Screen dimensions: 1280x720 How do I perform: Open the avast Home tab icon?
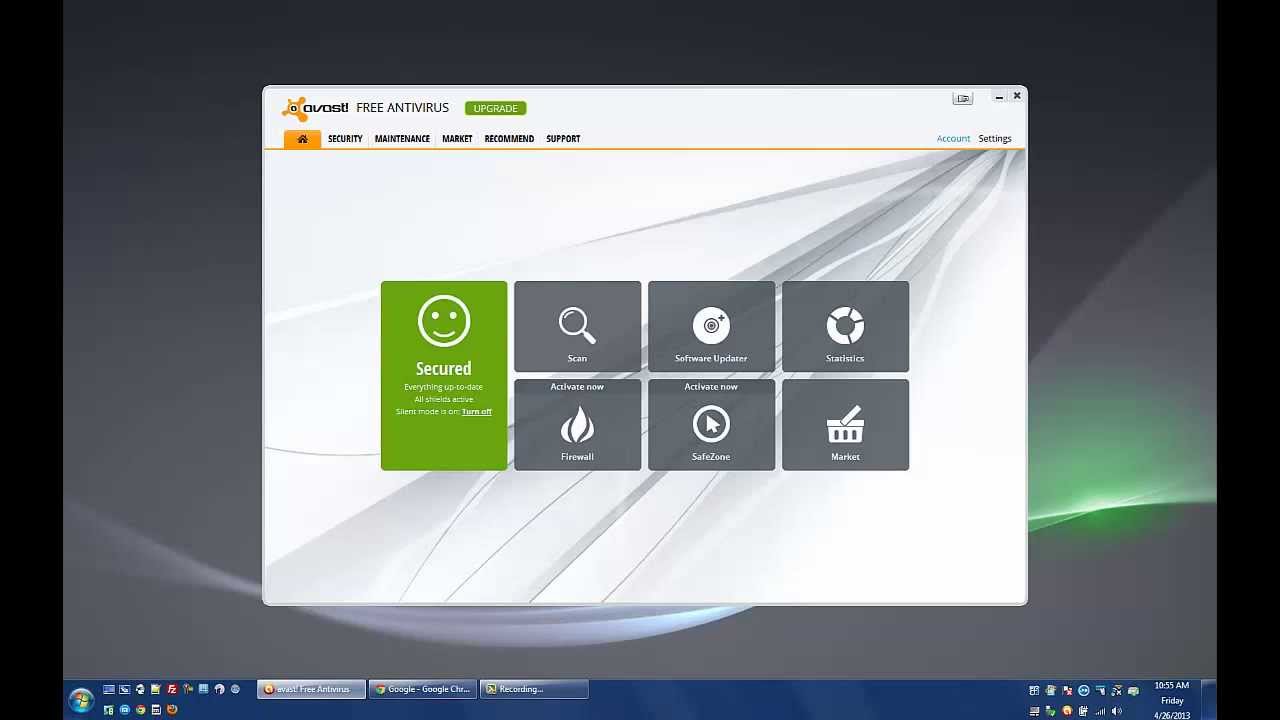pyautogui.click(x=302, y=139)
